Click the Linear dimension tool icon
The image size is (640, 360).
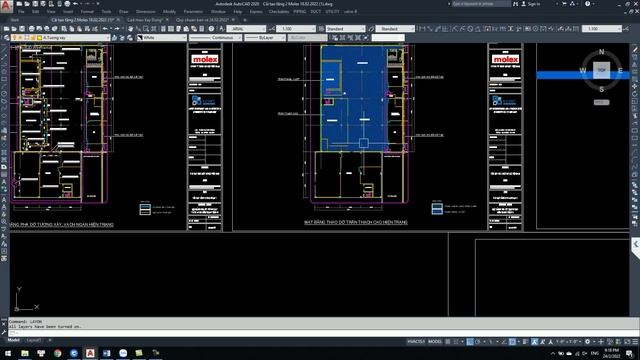422,29
